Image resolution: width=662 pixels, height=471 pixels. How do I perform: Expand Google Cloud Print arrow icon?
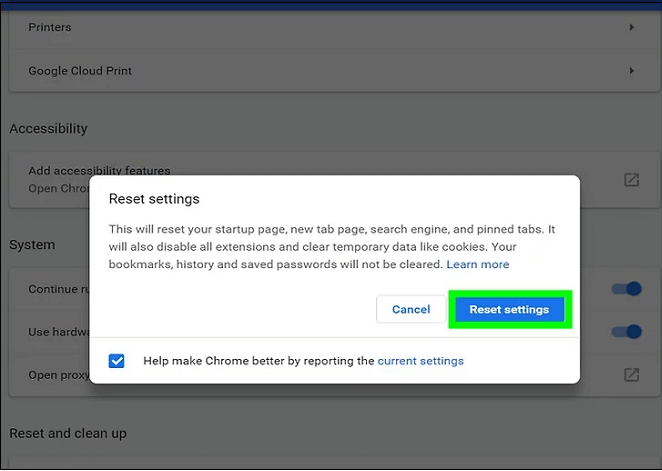tap(632, 71)
